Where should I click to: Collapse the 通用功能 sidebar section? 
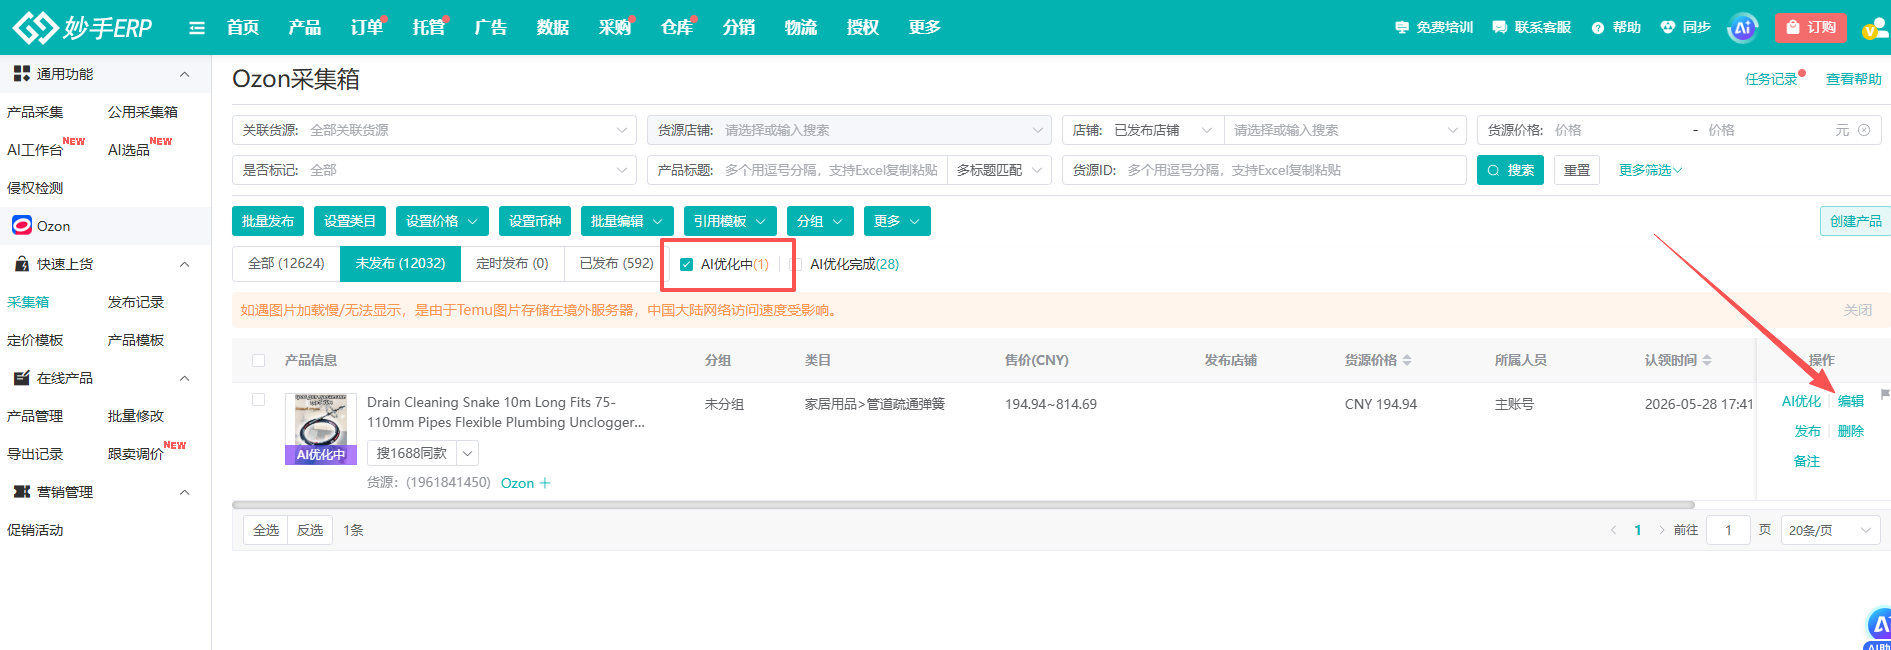(x=184, y=75)
